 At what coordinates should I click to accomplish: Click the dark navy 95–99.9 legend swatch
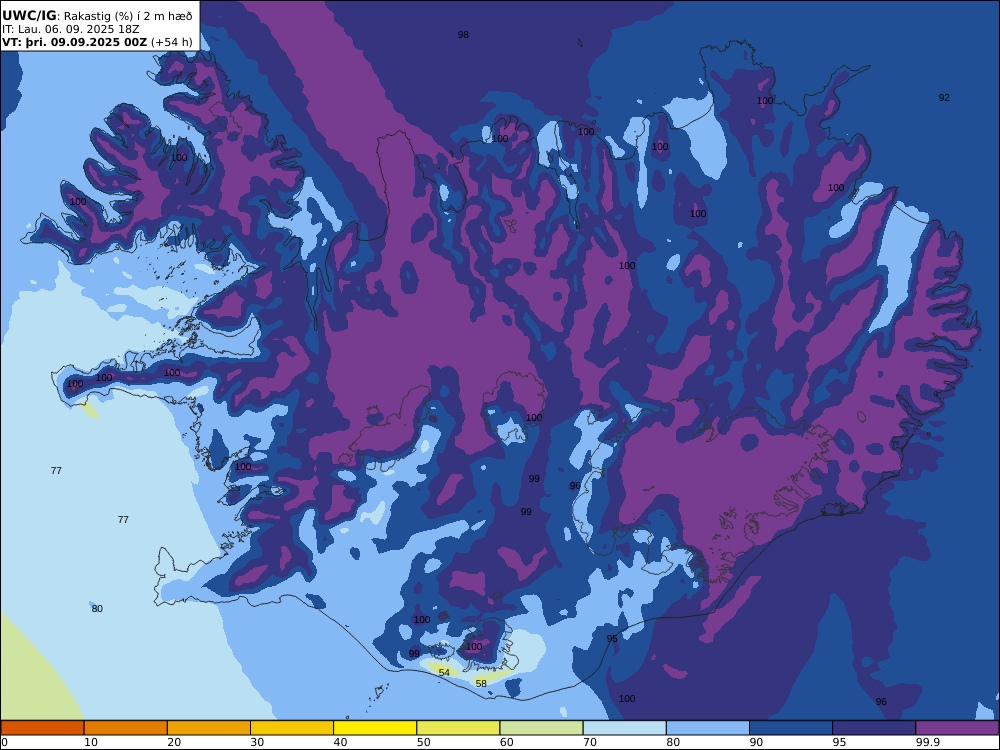coord(874,728)
